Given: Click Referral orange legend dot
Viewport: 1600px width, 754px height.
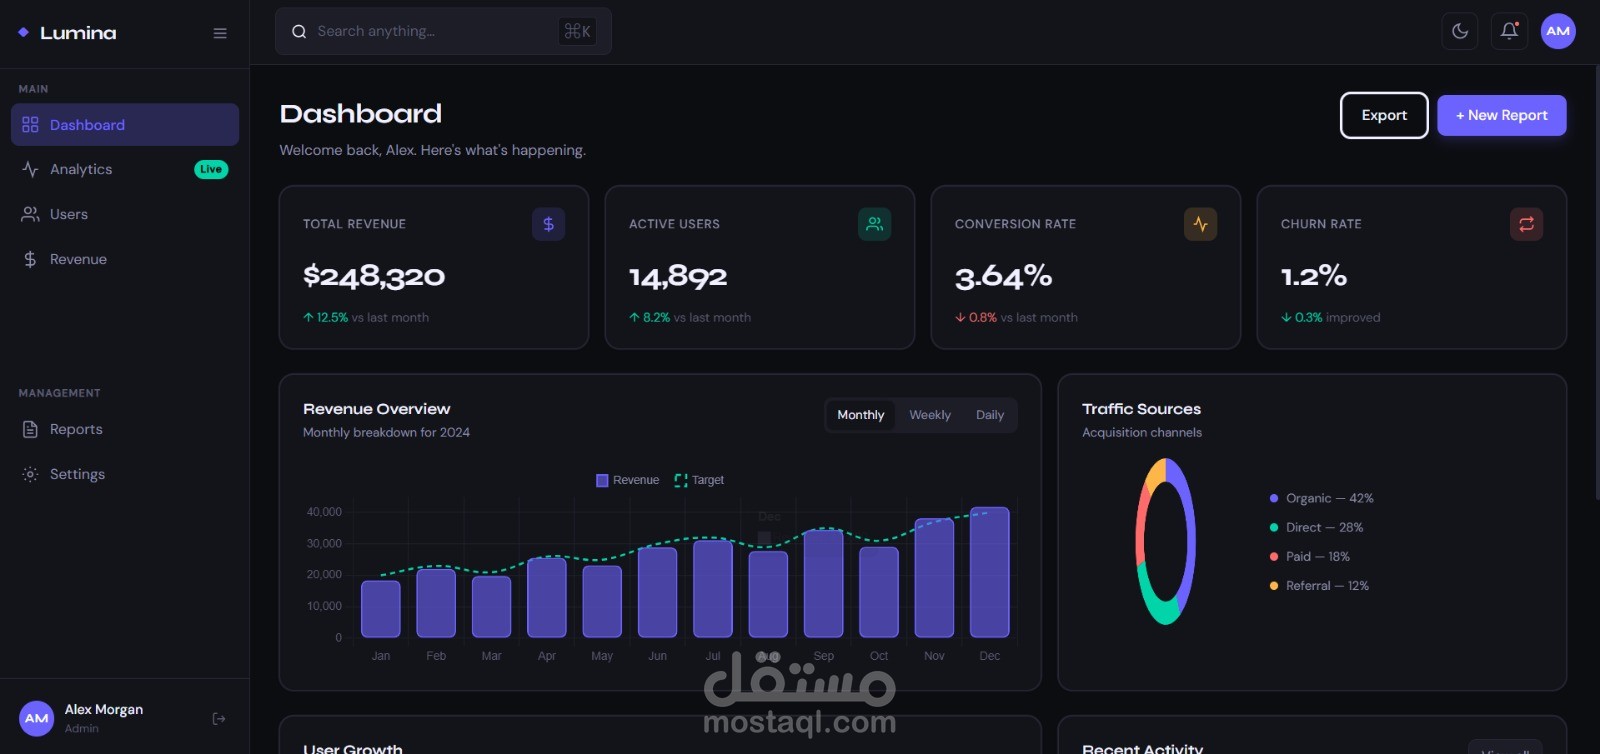Looking at the screenshot, I should pyautogui.click(x=1274, y=586).
